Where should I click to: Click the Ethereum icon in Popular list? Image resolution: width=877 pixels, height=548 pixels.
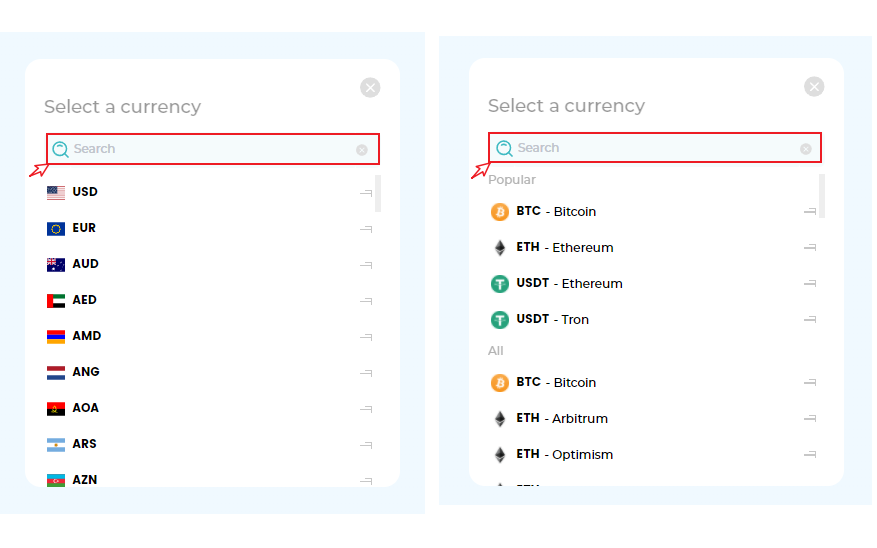point(500,248)
